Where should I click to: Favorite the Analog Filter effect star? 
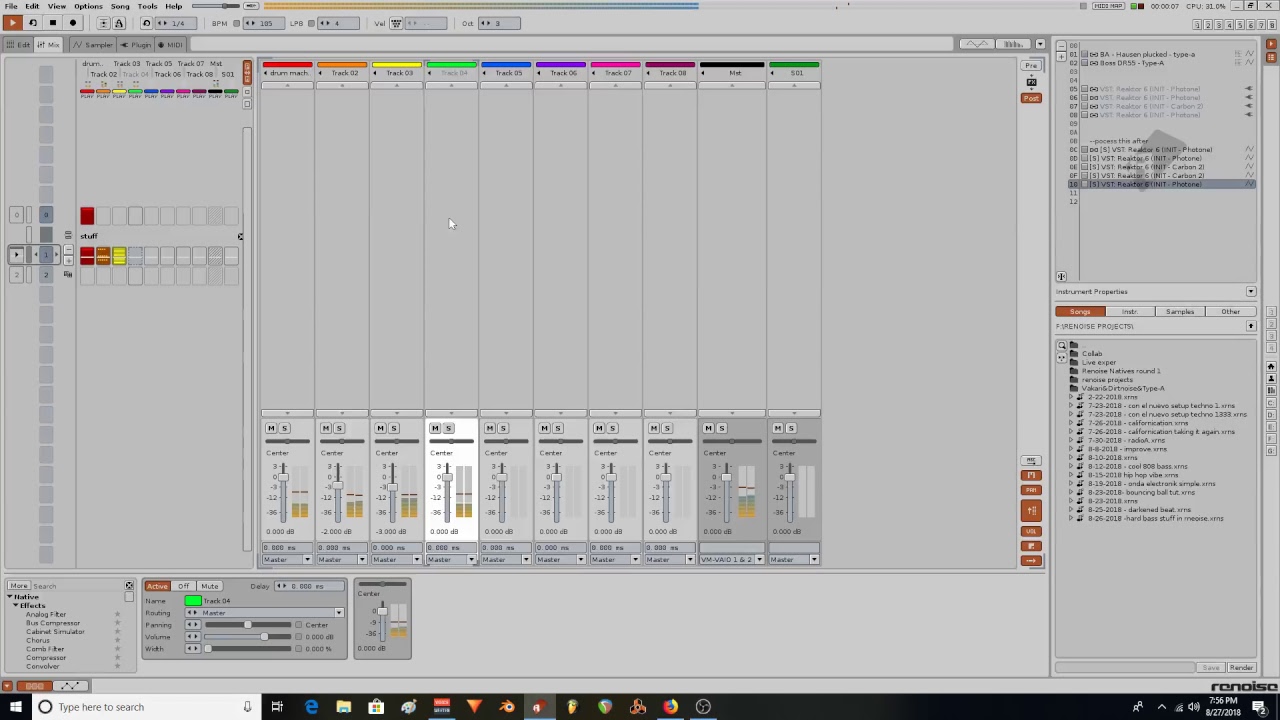click(118, 614)
